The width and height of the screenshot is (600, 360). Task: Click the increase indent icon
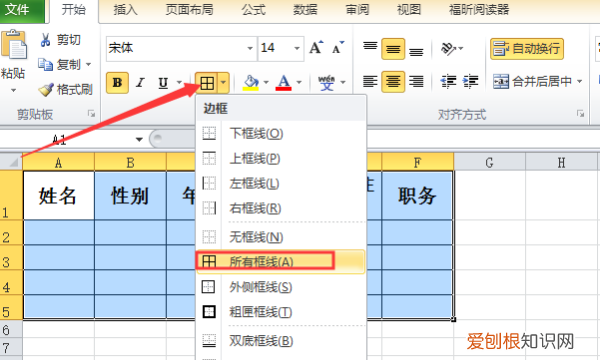coord(470,81)
